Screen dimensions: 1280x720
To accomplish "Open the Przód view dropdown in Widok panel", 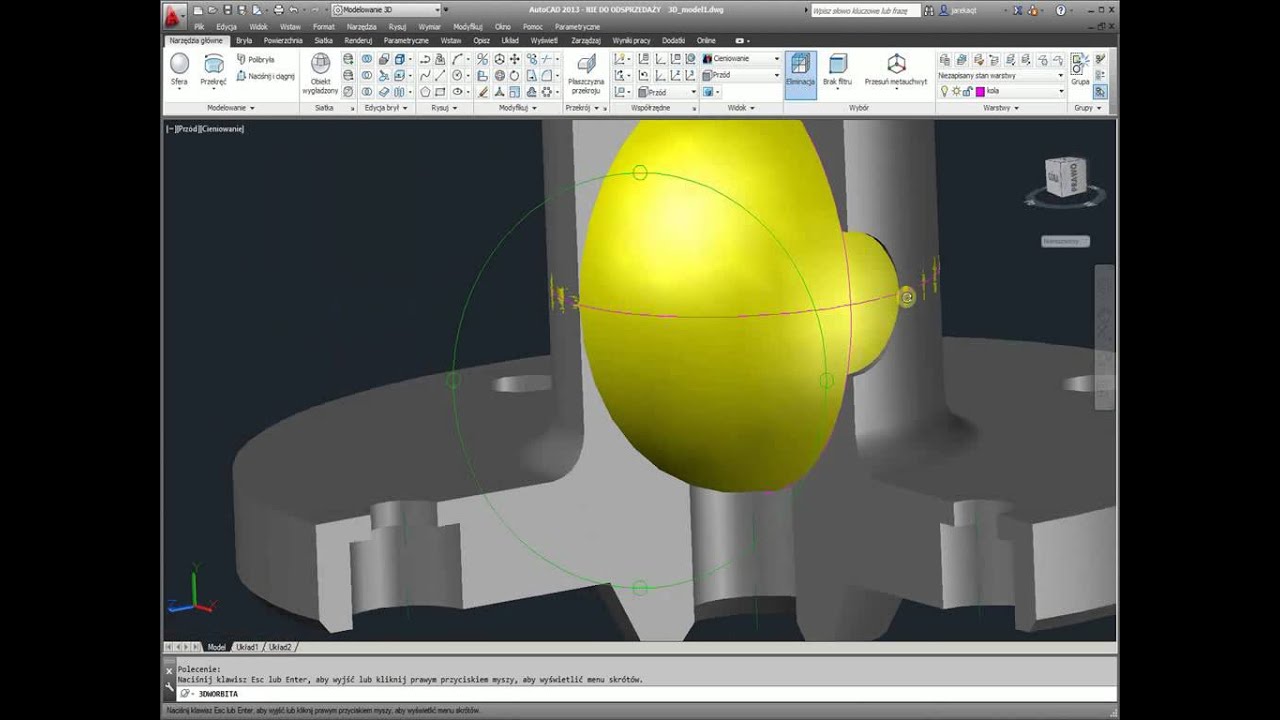I will 740,75.
